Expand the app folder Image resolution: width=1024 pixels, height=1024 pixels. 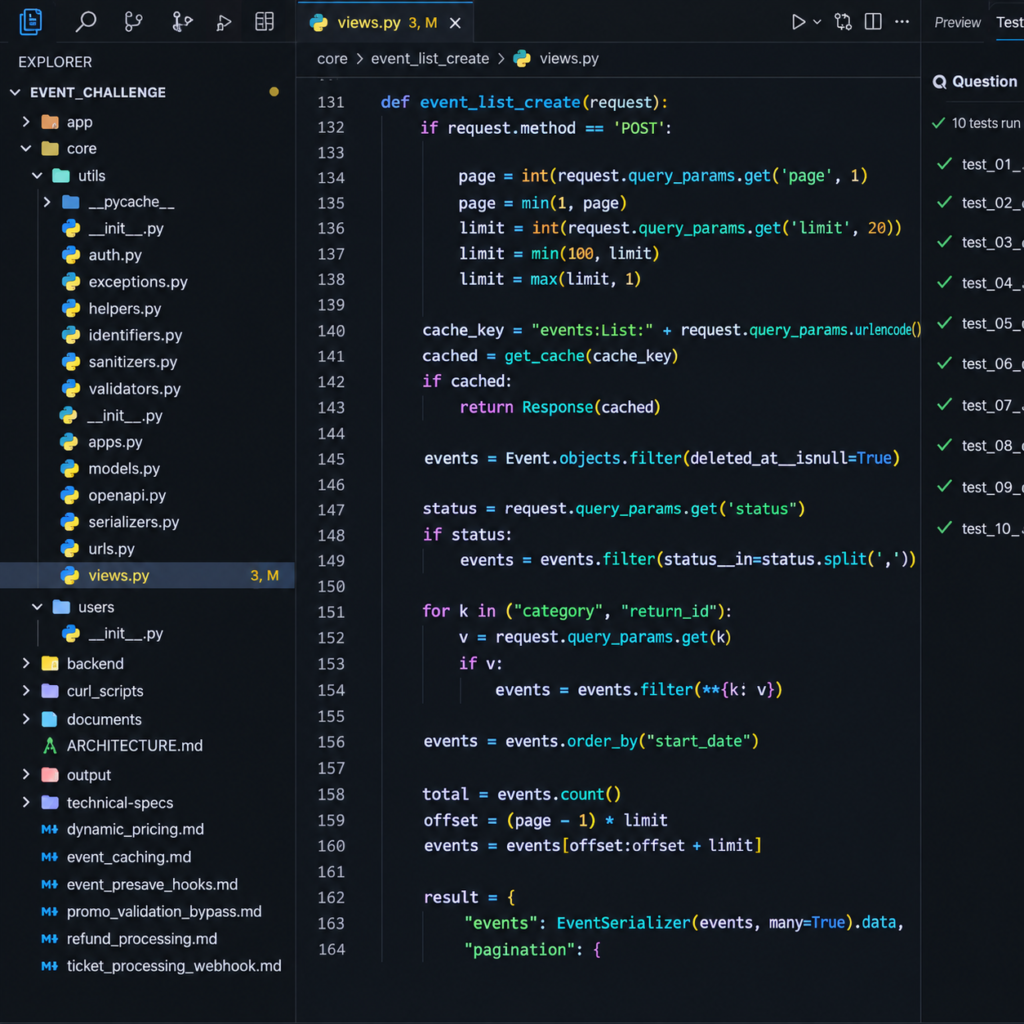(26, 122)
